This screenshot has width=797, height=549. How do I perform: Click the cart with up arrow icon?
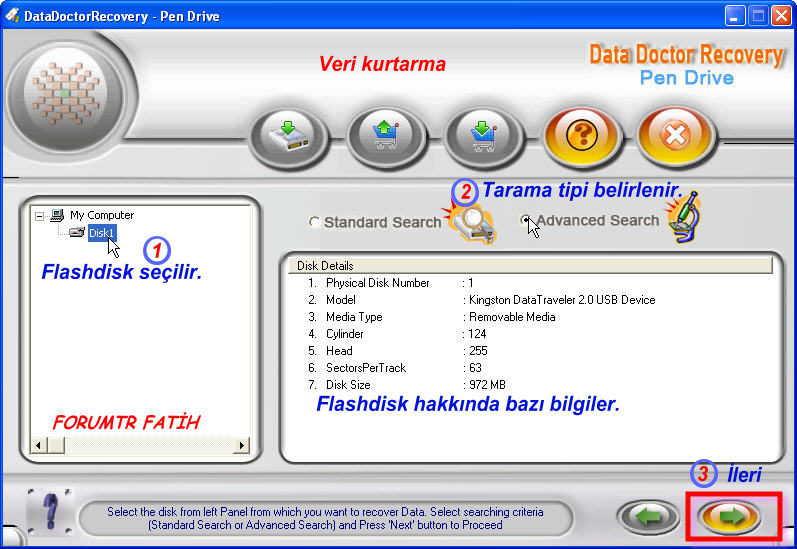coord(386,137)
